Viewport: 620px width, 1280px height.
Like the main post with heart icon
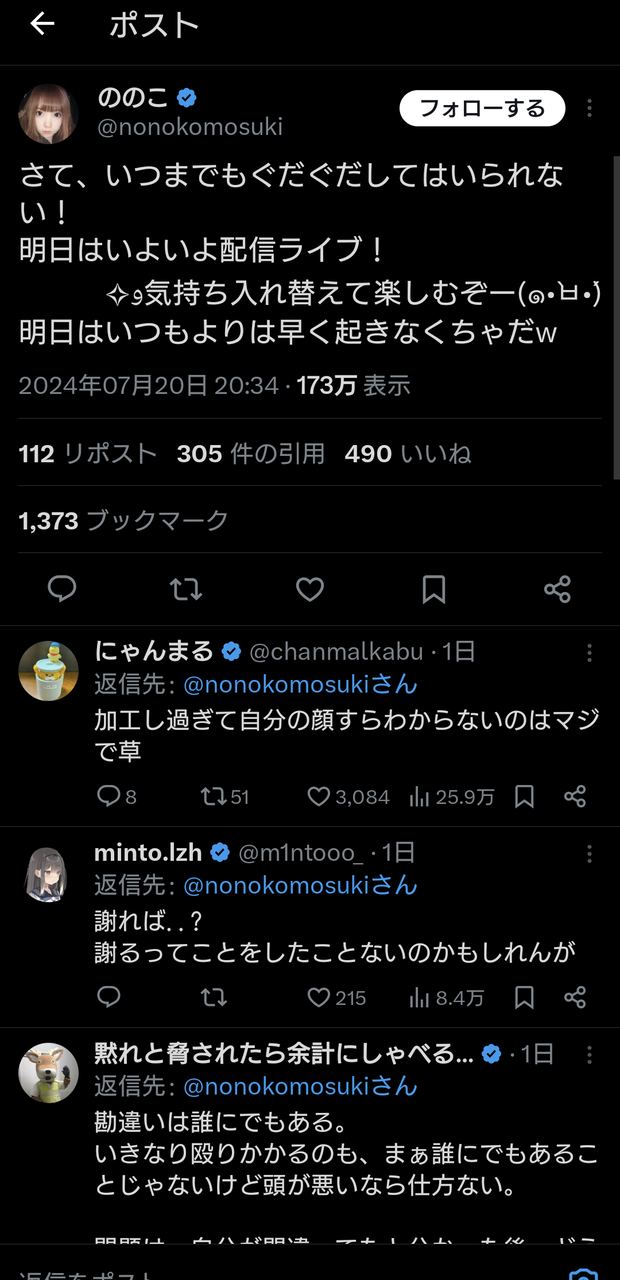310,590
